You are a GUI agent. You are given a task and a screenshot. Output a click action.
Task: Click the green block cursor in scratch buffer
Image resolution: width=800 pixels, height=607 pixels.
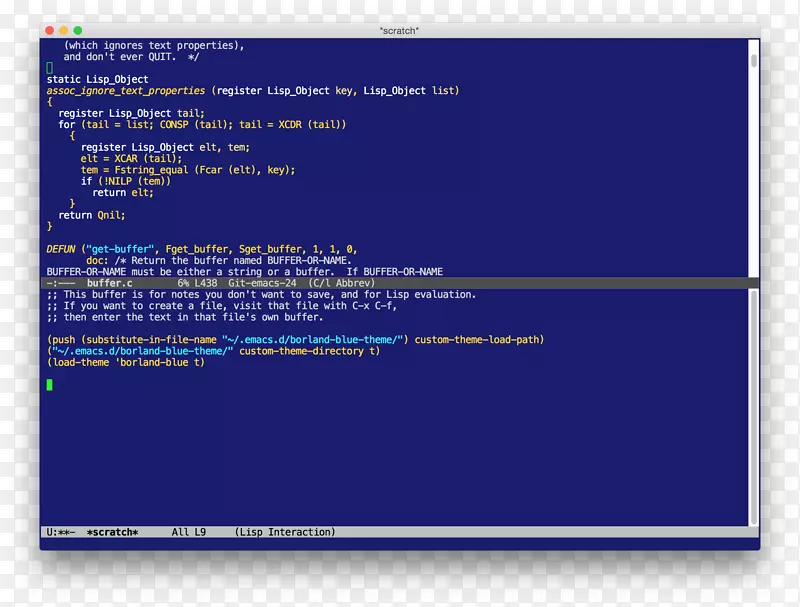tap(49, 384)
